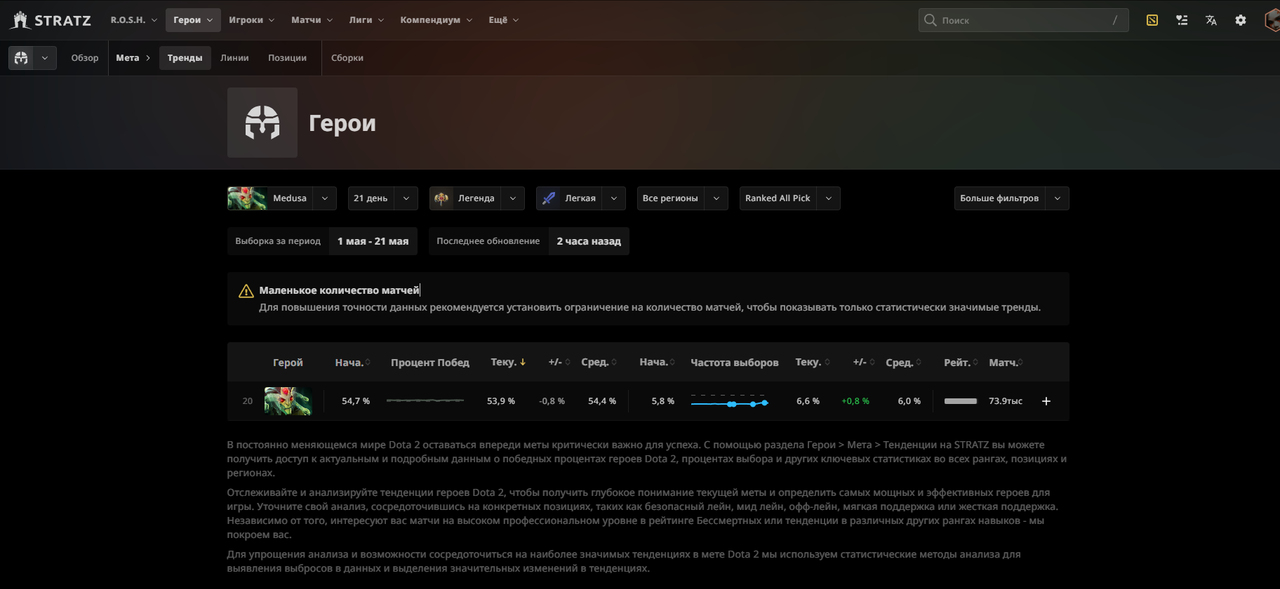Click the -0,8 % win rate change cell
This screenshot has width=1280, height=589.
552,401
